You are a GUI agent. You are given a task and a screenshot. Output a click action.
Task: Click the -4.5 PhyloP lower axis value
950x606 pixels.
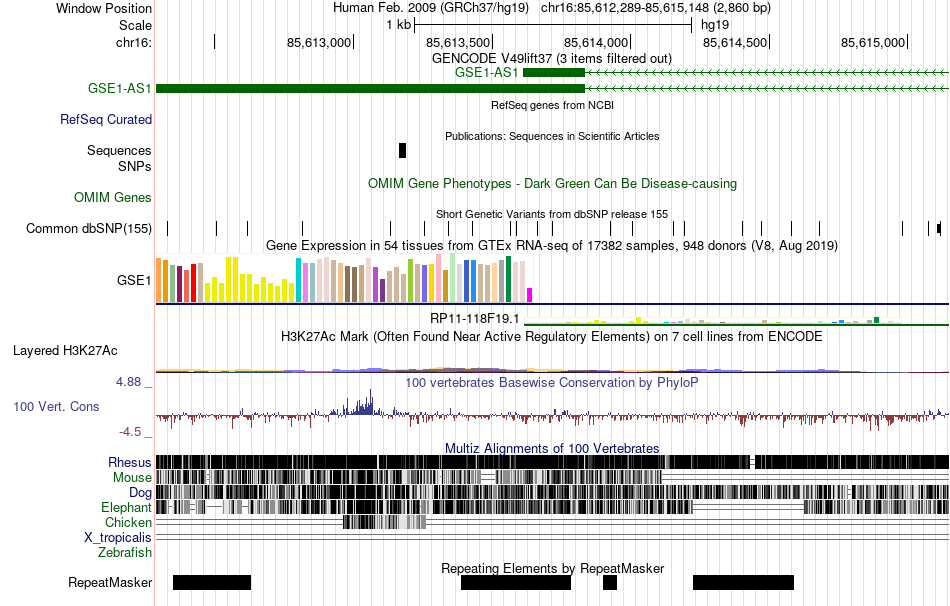[130, 431]
